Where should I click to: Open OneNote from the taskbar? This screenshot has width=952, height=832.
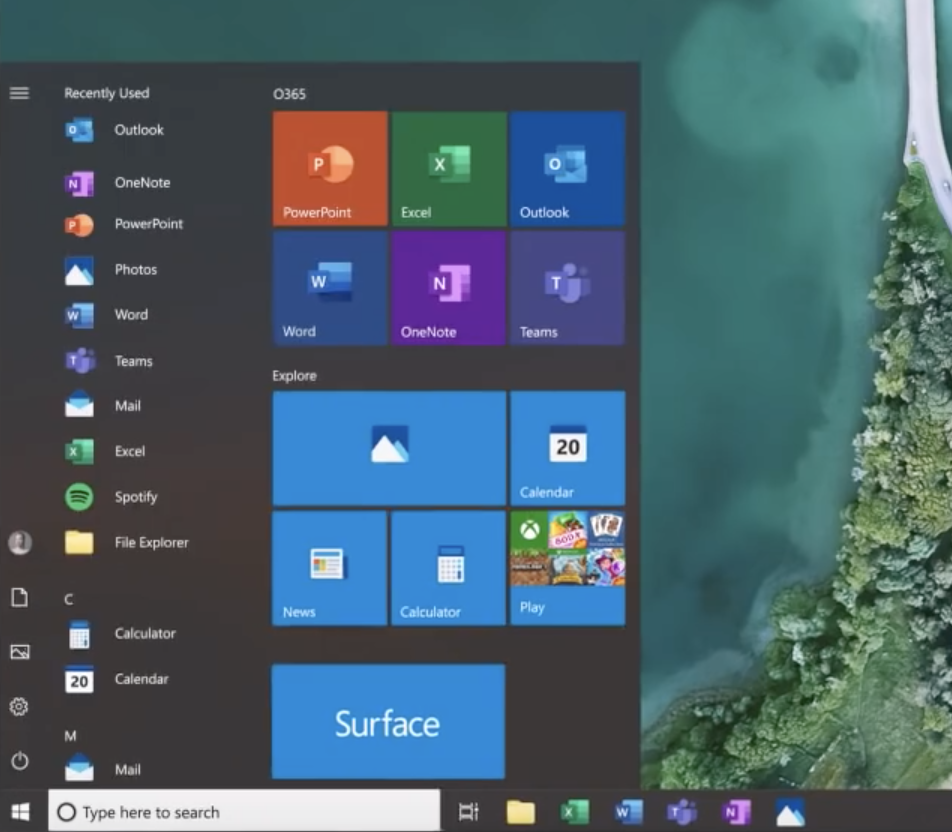(736, 812)
